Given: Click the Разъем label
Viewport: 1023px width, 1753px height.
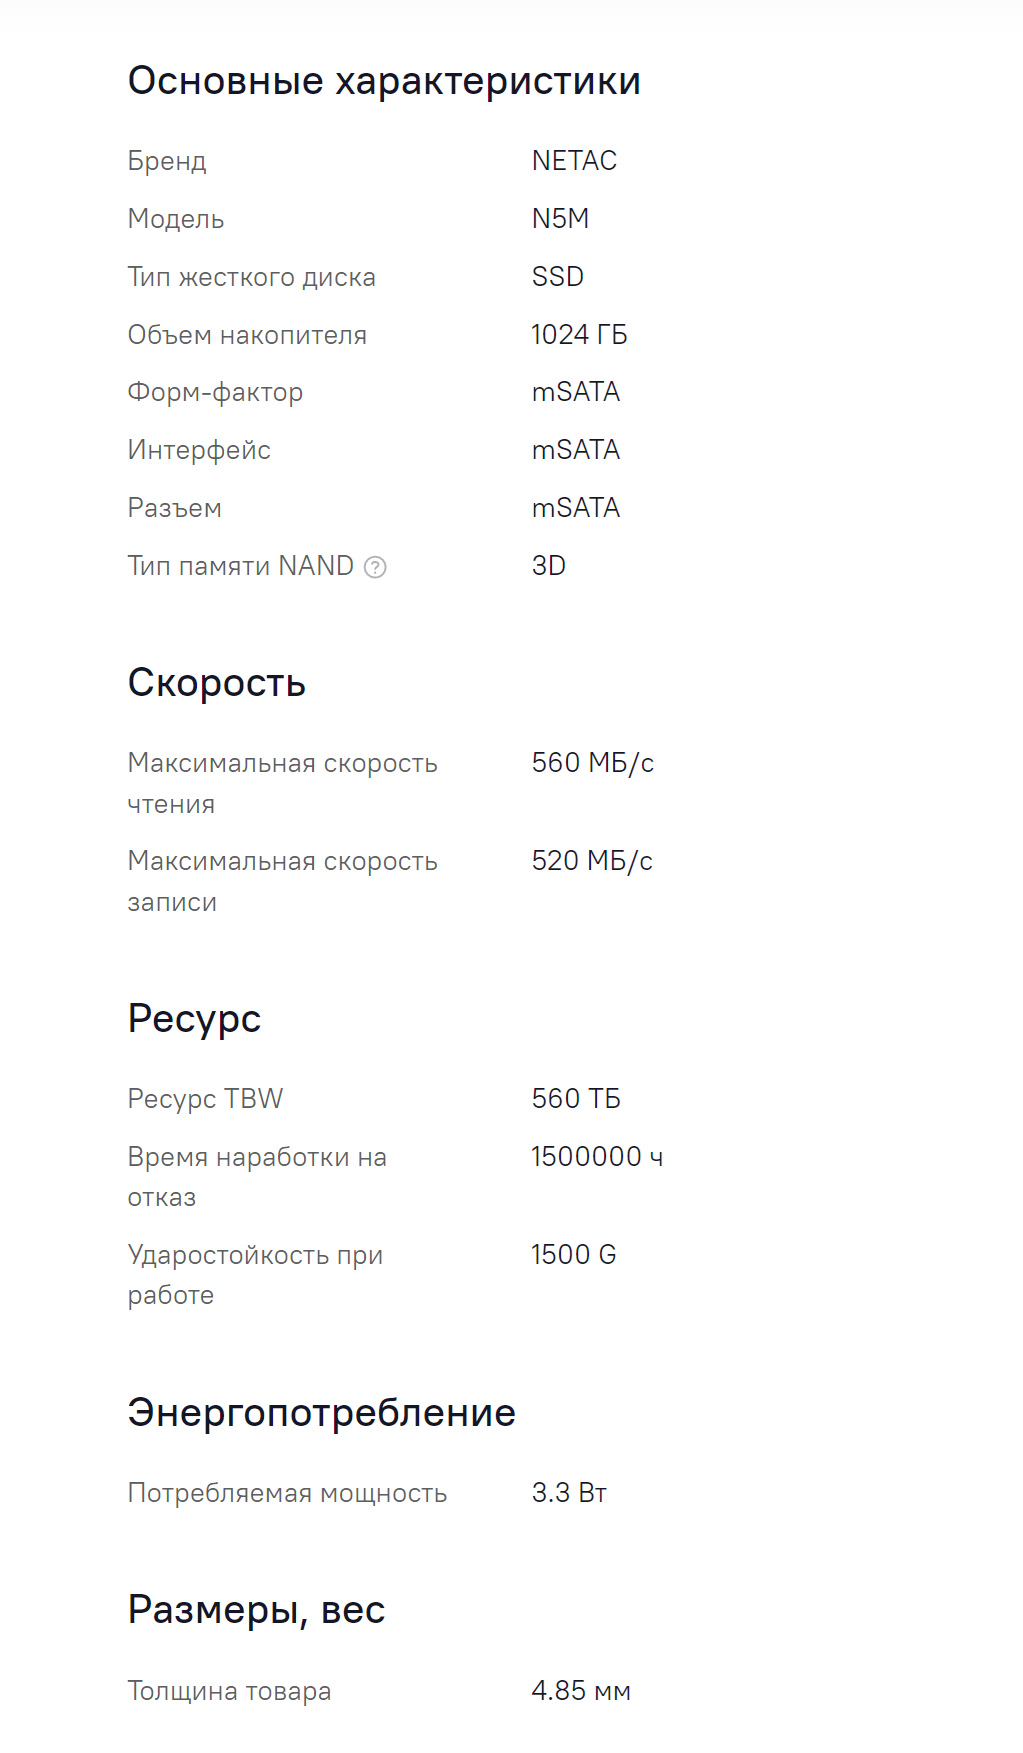Looking at the screenshot, I should coord(174,508).
